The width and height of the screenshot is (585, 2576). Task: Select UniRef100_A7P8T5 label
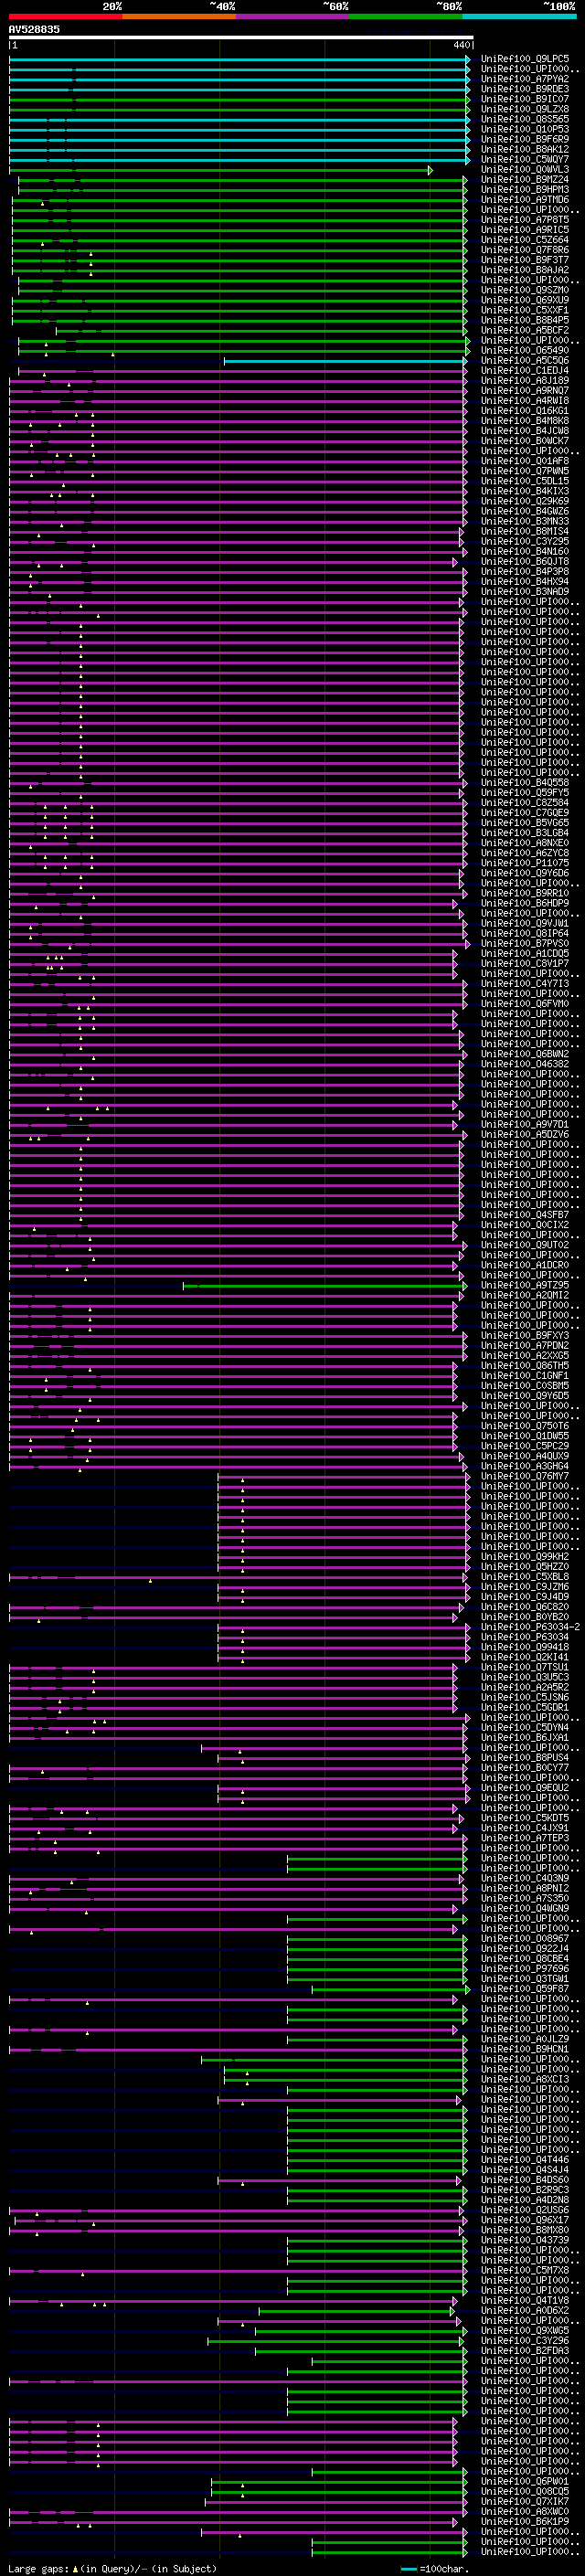click(x=525, y=220)
